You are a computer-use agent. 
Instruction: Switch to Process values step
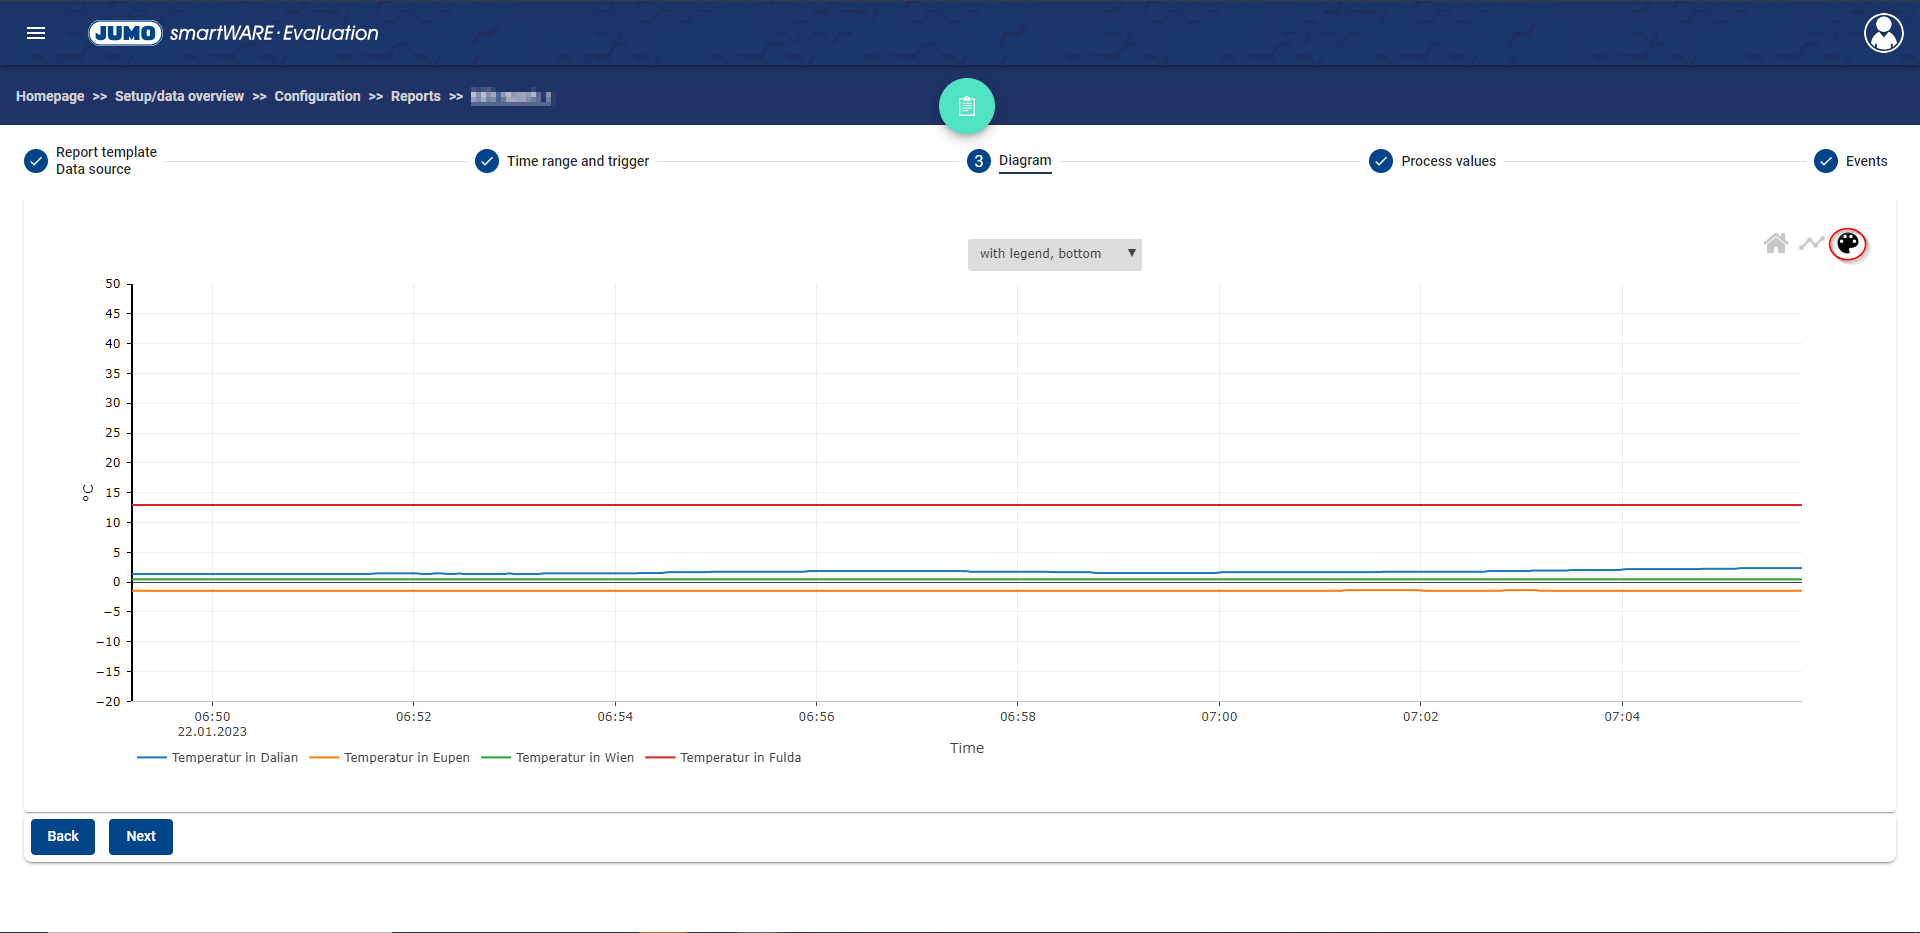tap(1447, 161)
